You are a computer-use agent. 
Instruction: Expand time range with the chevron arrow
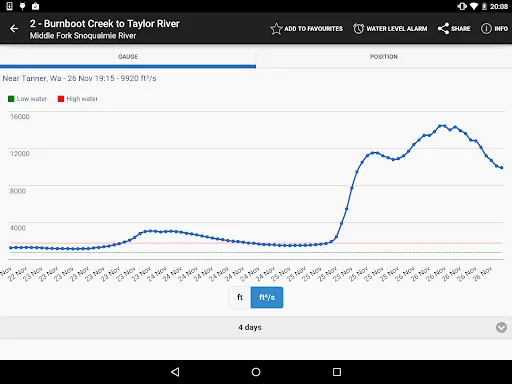[501, 327]
